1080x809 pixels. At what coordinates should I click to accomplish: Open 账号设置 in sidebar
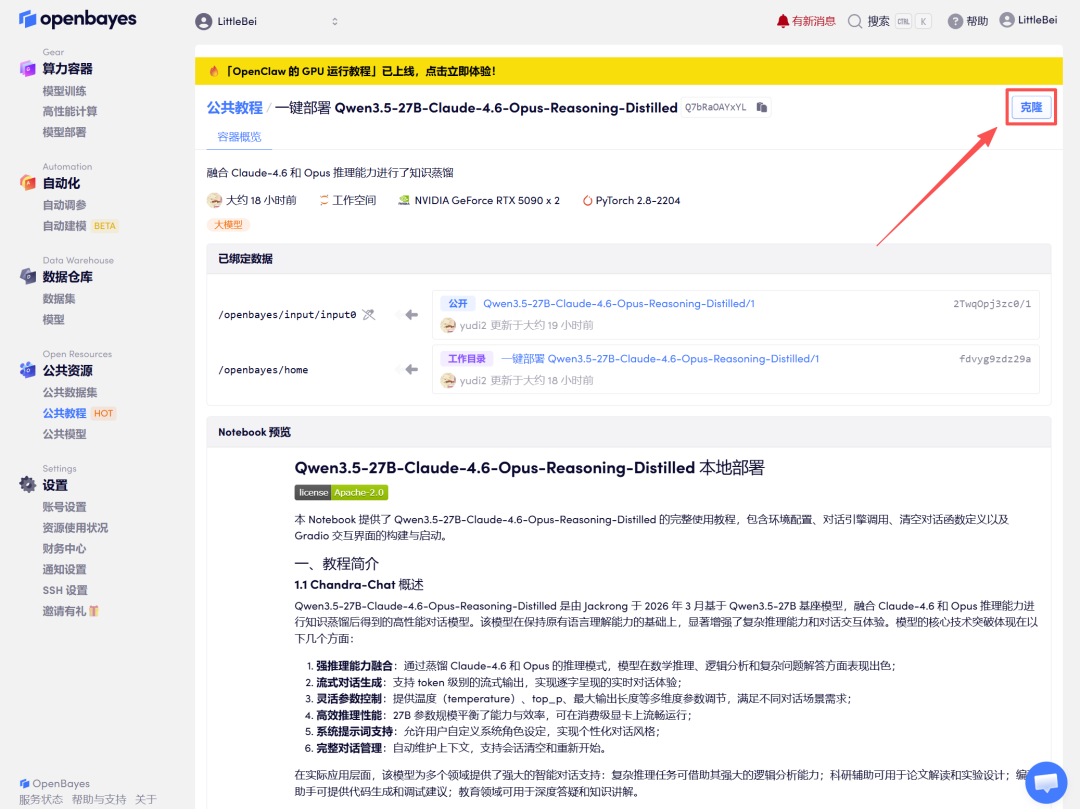click(x=64, y=507)
